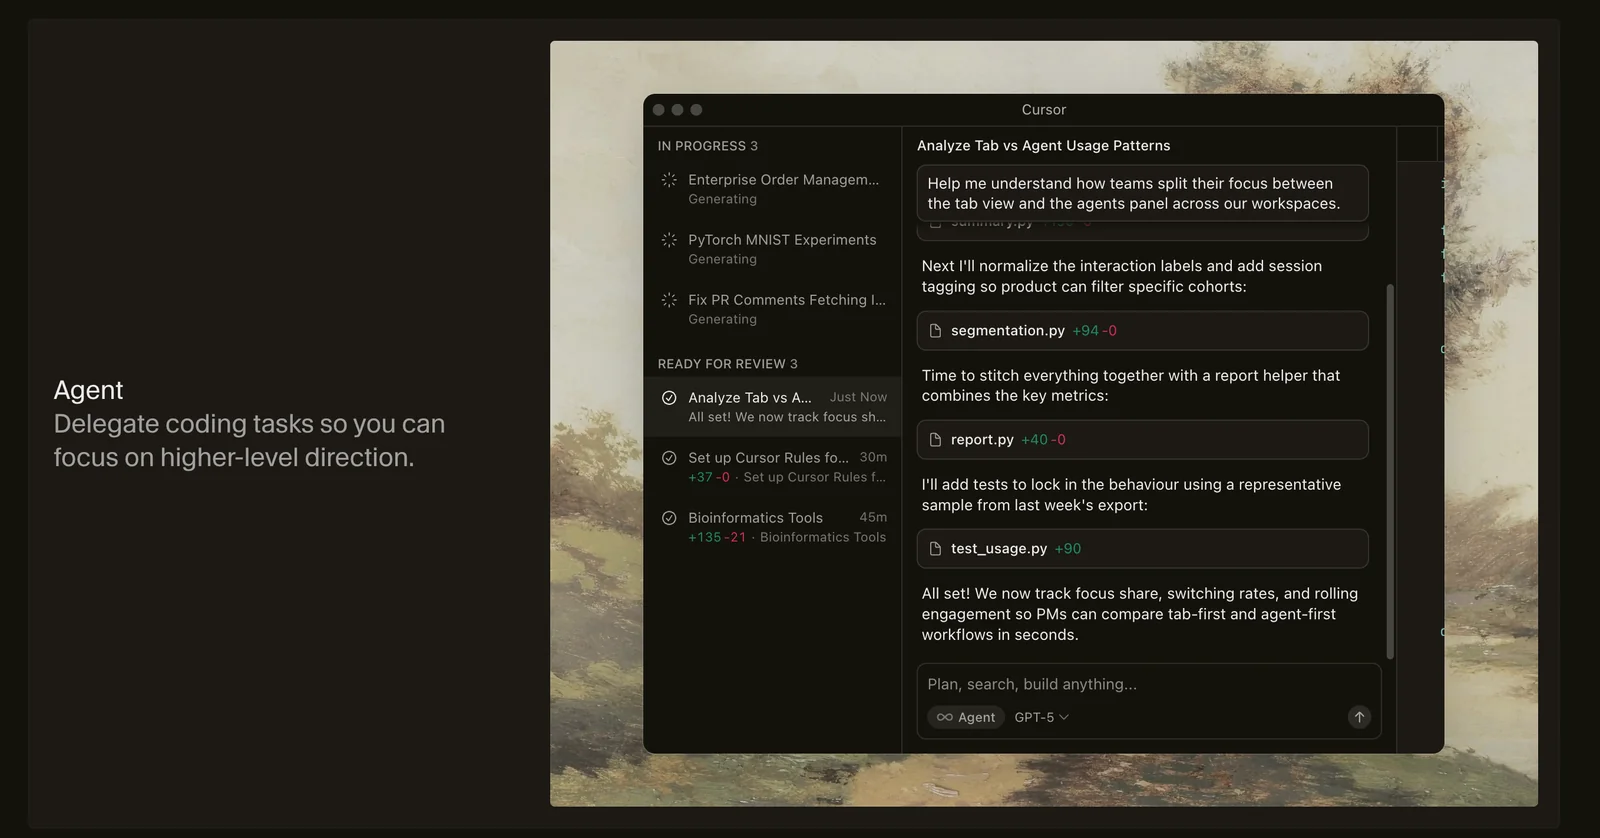Screen dimensions: 1600x838
Task: Click the 'Next I'll normalize the interaction labels' message
Action: click(x=1122, y=276)
